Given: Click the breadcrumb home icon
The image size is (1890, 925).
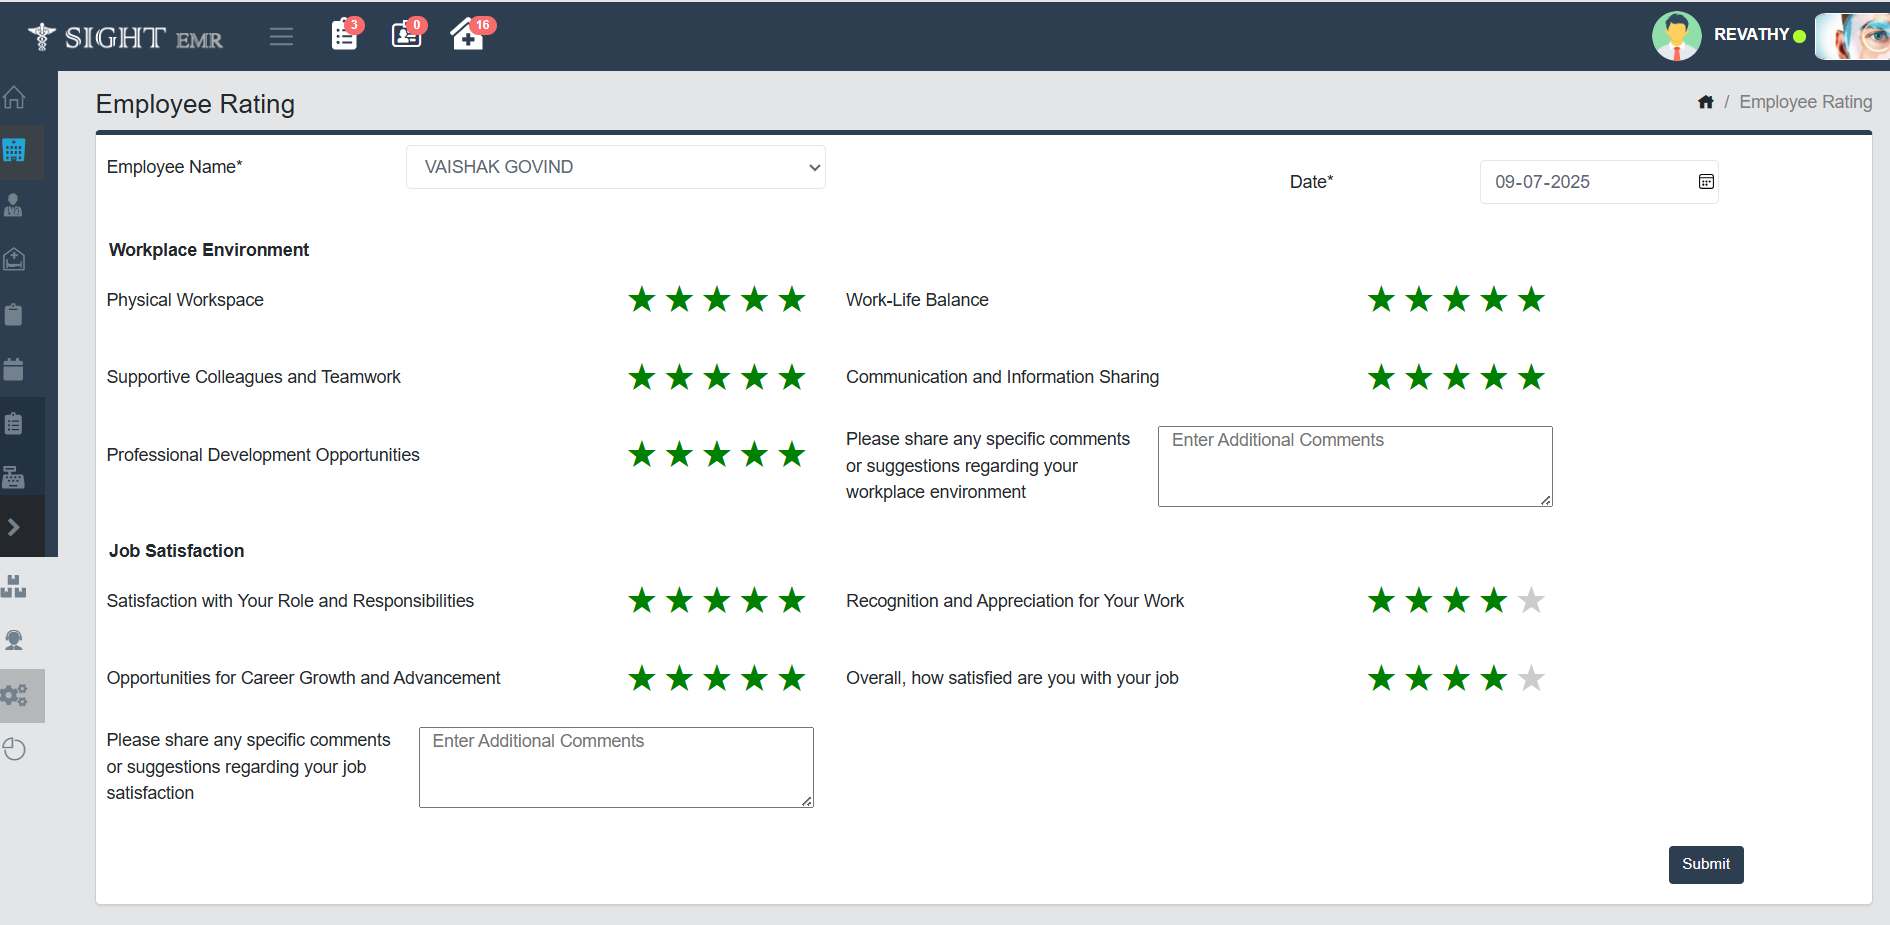Looking at the screenshot, I should 1706,102.
